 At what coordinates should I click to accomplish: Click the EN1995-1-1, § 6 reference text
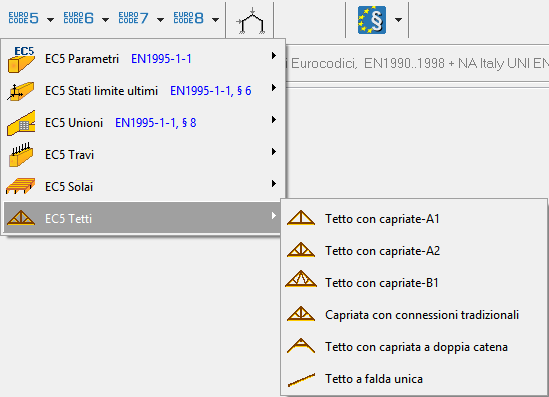[211, 91]
